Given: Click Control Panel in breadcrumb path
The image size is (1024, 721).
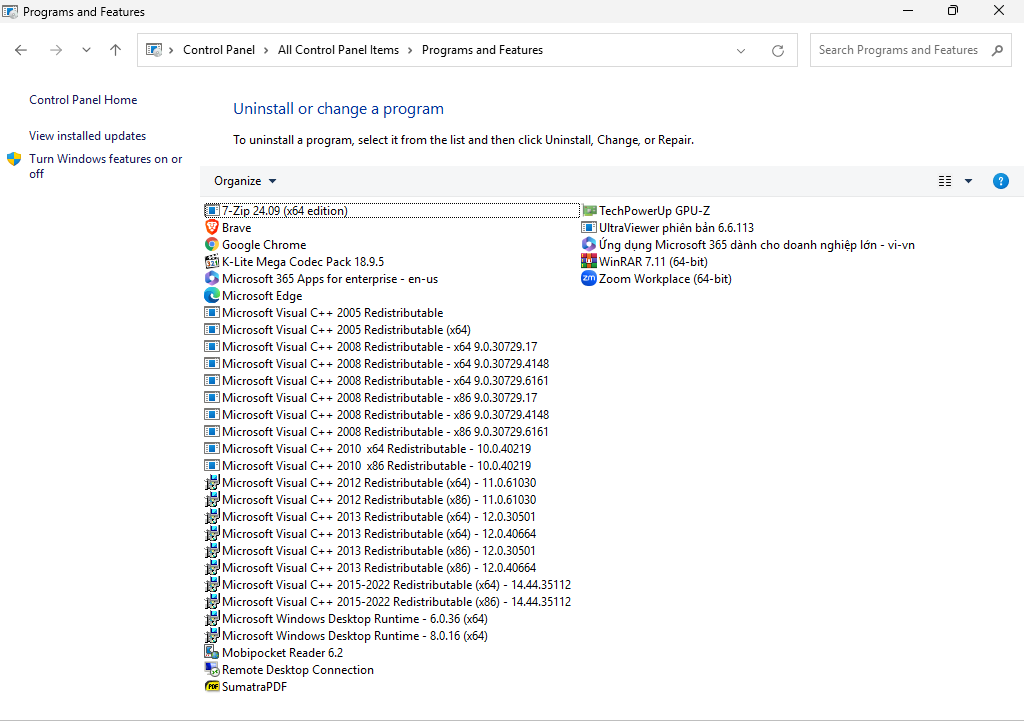Looking at the screenshot, I should (x=219, y=50).
